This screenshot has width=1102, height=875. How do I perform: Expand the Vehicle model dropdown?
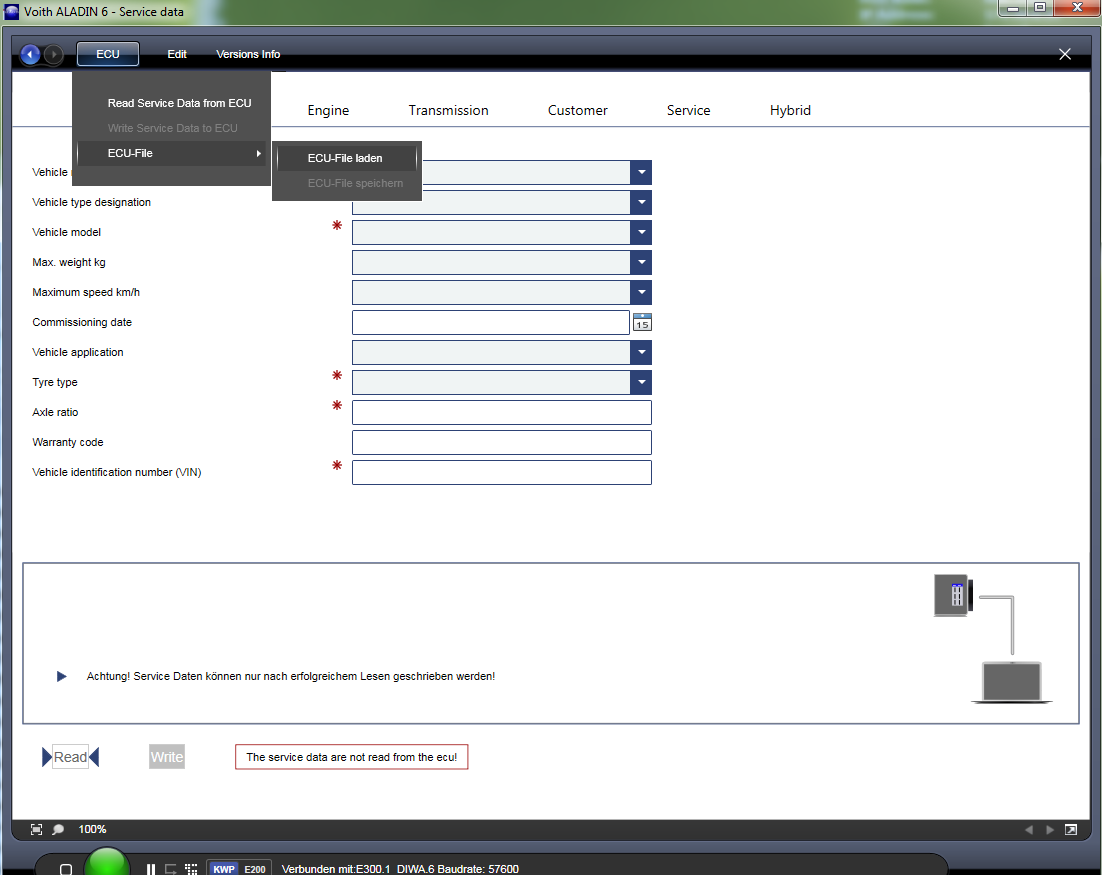pyautogui.click(x=641, y=233)
